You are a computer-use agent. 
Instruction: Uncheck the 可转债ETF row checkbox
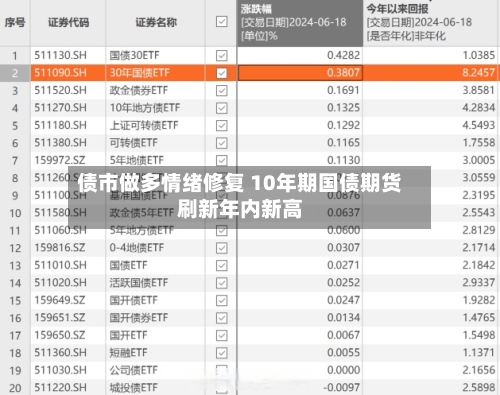(x=222, y=143)
